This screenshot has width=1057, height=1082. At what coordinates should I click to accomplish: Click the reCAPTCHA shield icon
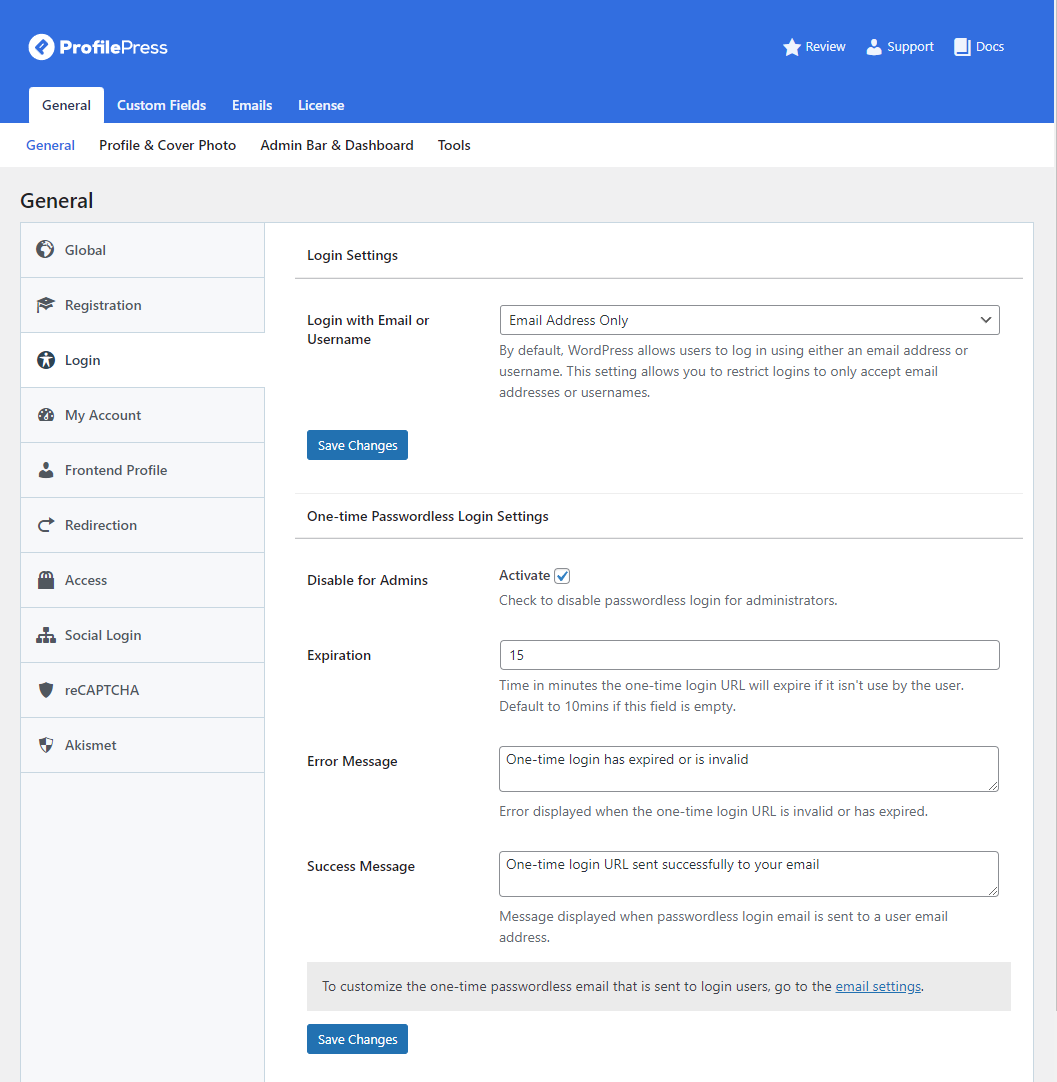[45, 690]
